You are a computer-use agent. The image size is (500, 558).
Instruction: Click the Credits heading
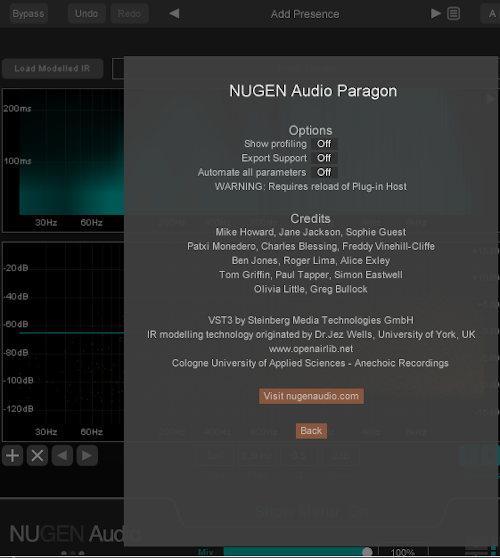(x=310, y=219)
